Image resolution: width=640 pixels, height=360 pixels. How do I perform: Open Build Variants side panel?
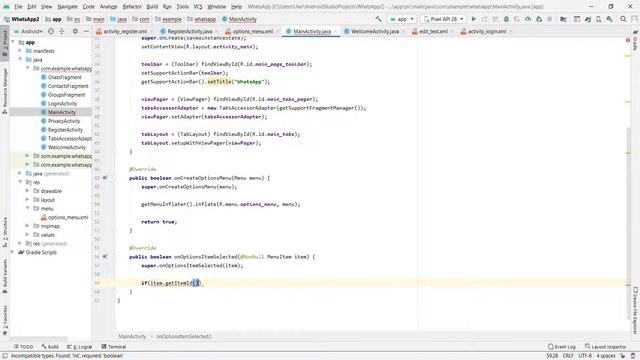pos(5,276)
